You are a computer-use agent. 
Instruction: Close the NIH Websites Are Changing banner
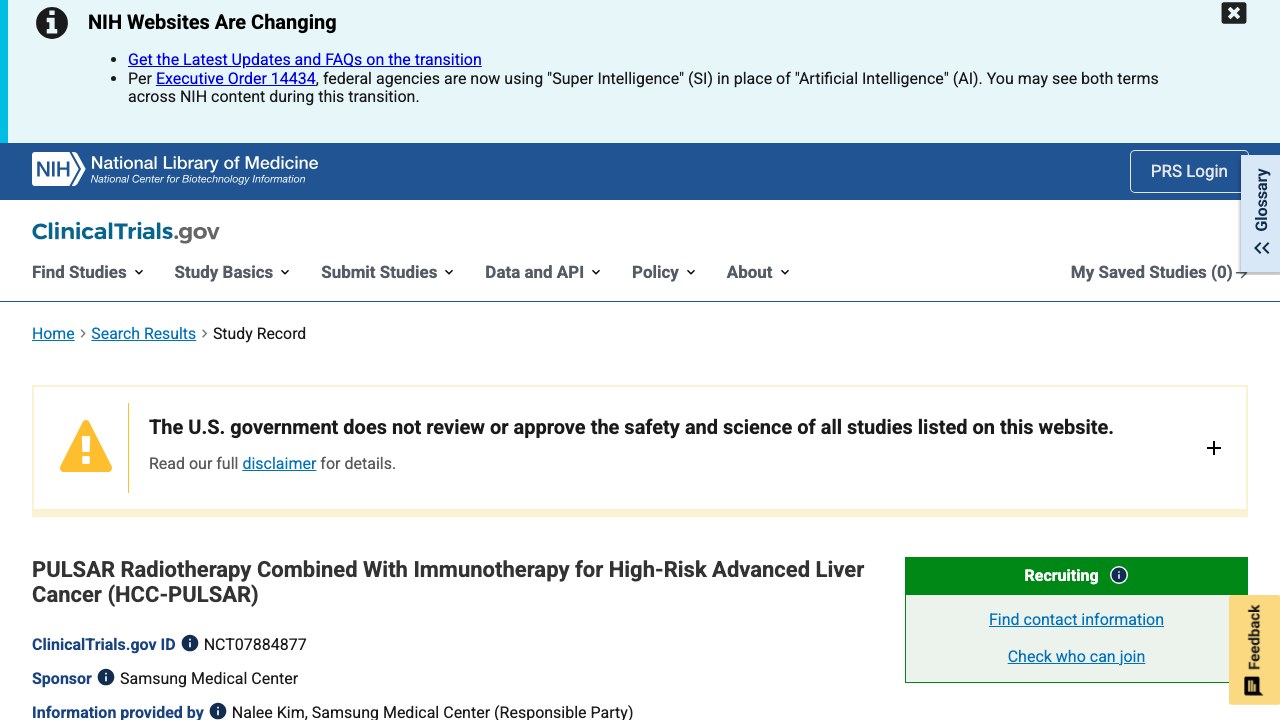tap(1234, 13)
